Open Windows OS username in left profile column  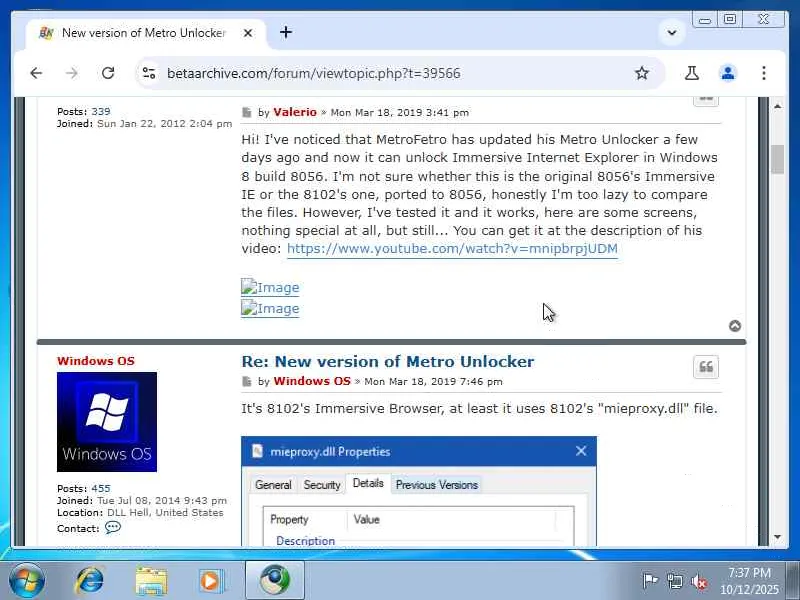(96, 361)
